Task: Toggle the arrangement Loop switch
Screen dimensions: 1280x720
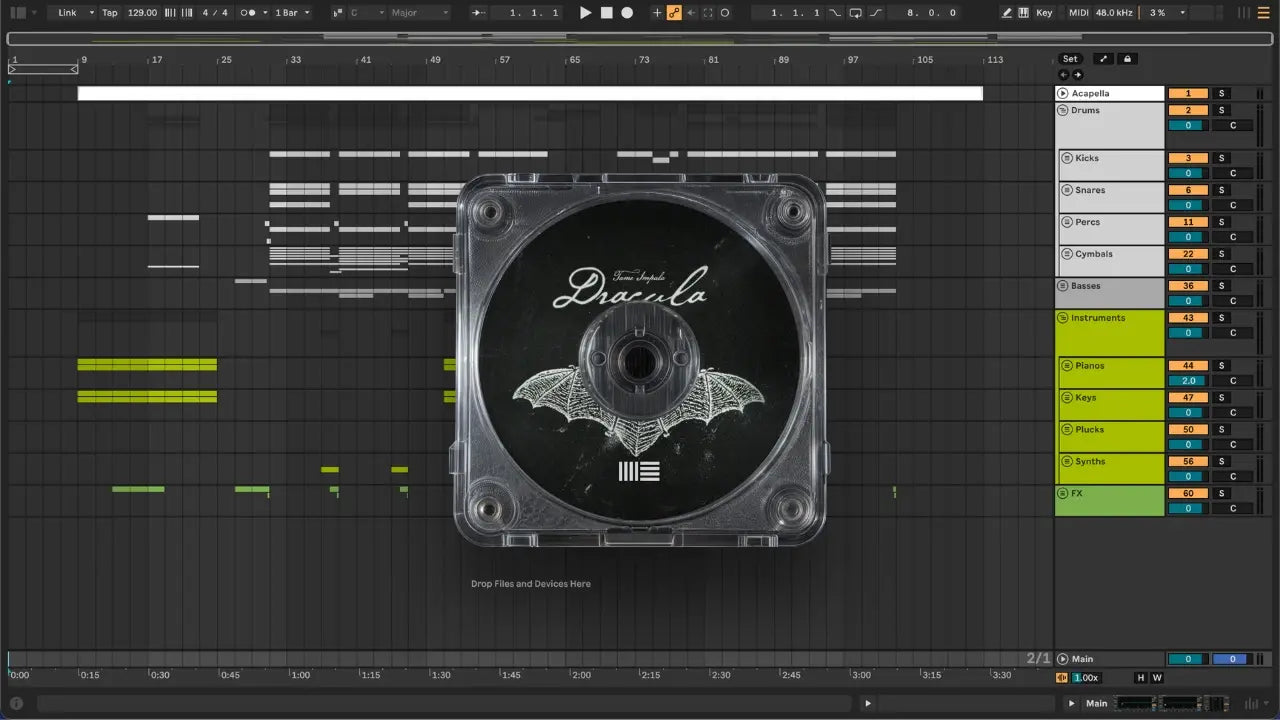Action: [856, 13]
